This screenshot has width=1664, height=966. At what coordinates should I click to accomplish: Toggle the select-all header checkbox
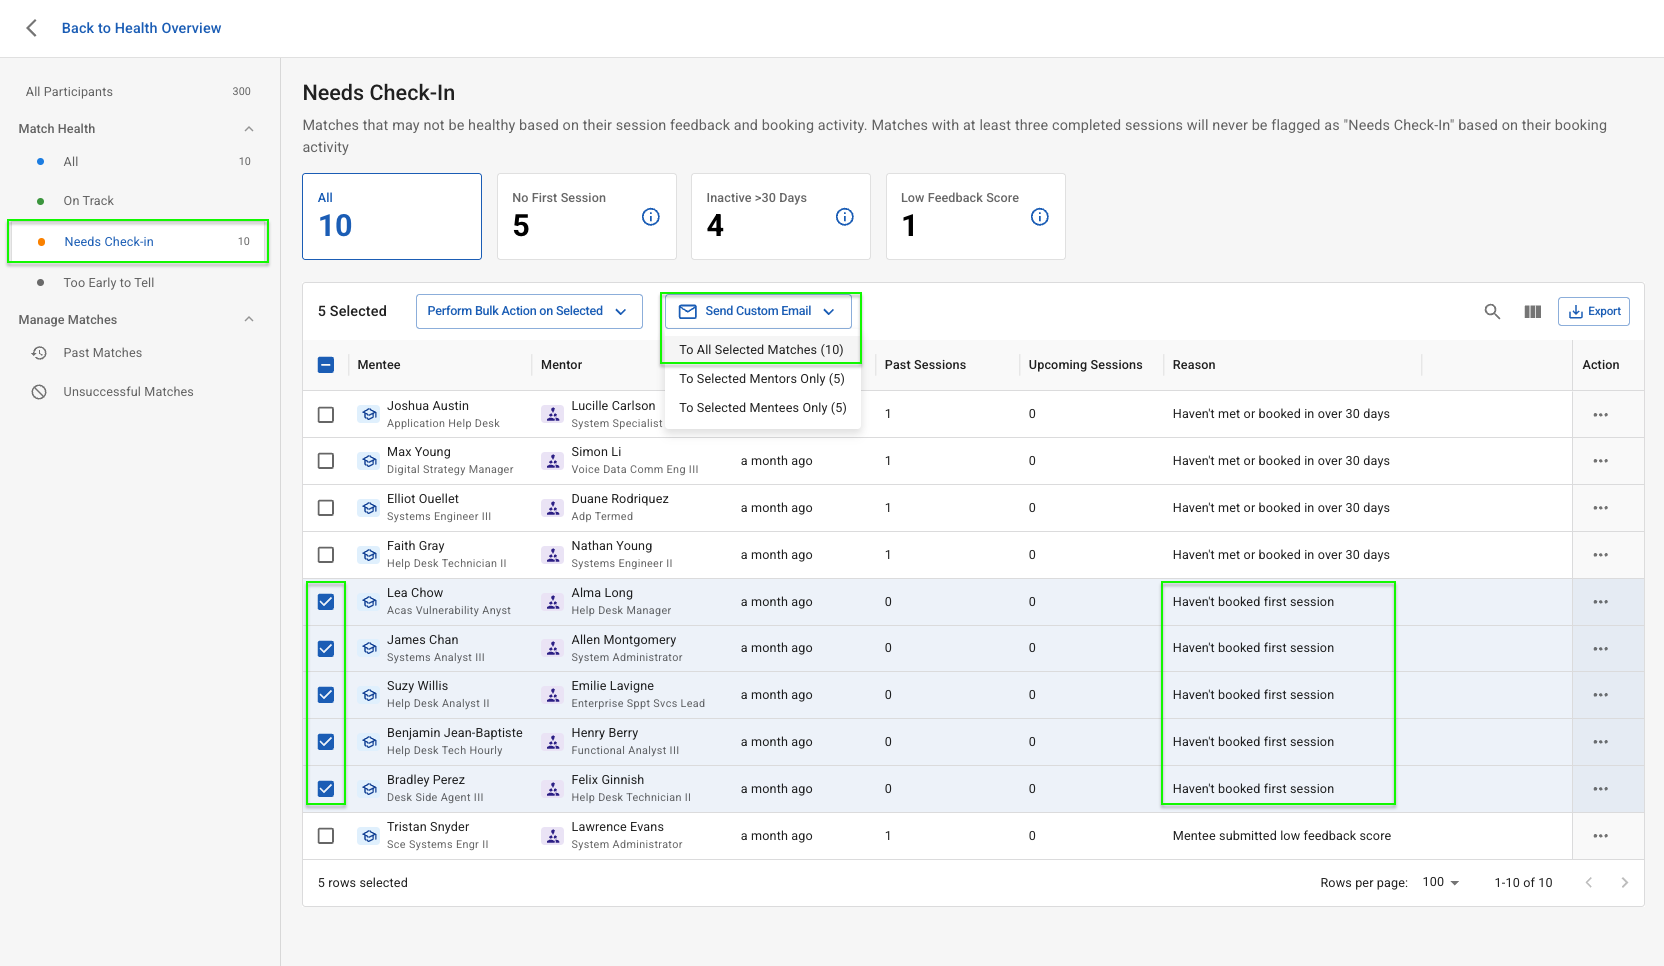tap(326, 365)
